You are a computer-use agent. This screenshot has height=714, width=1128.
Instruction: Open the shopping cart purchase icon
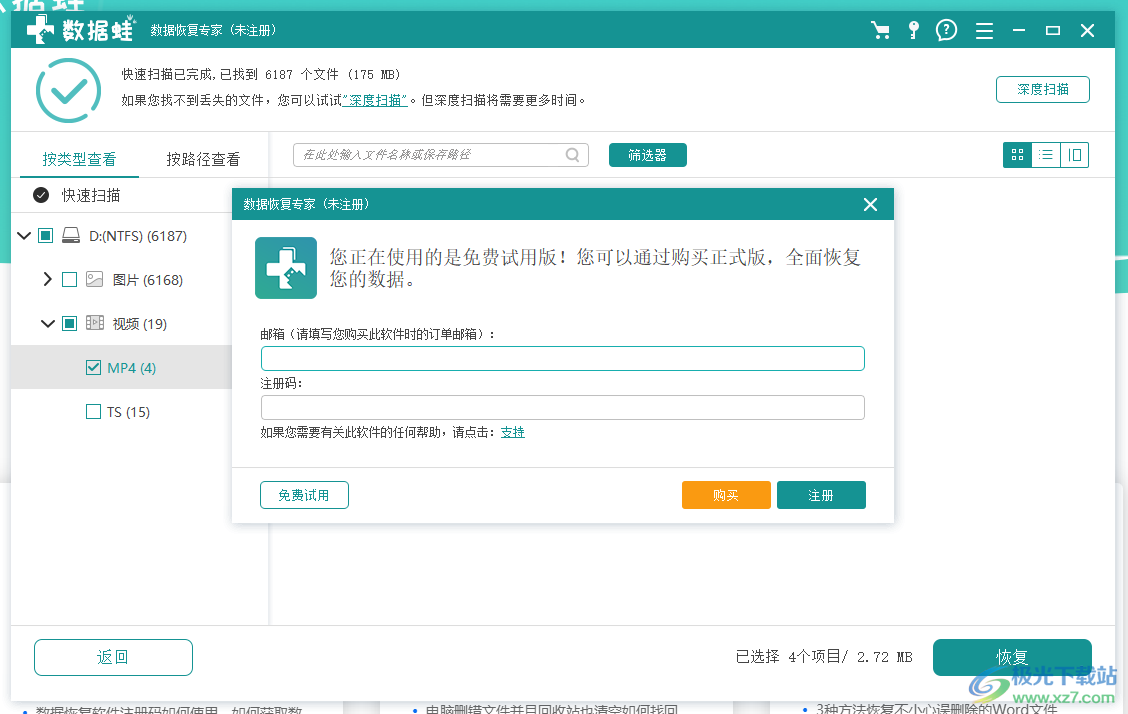coord(880,30)
